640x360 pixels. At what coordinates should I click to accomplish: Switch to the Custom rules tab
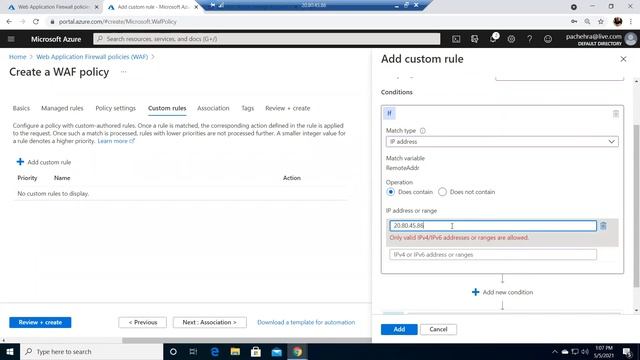coord(167,108)
